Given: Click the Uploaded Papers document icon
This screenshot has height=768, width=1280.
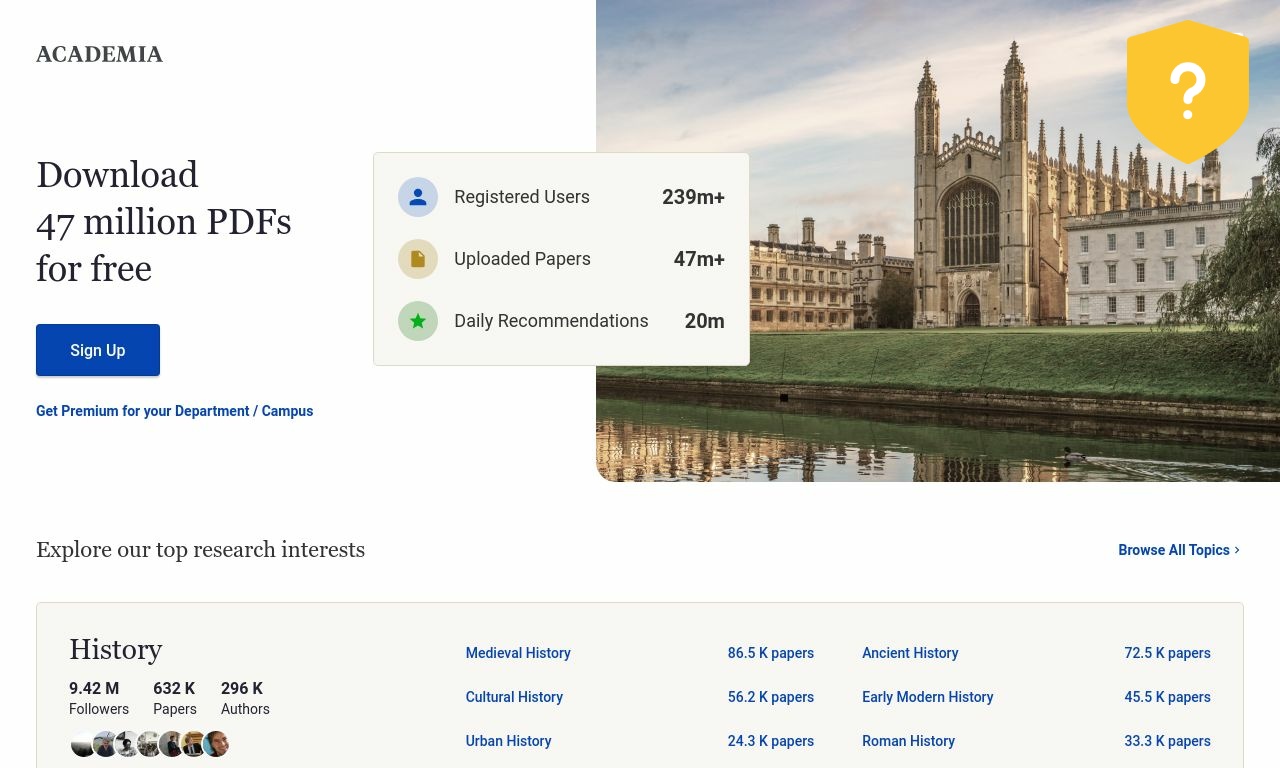Looking at the screenshot, I should (418, 259).
